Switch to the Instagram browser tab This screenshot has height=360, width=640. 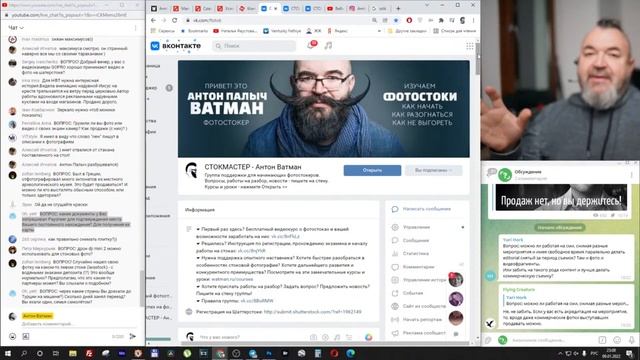(x=357, y=9)
